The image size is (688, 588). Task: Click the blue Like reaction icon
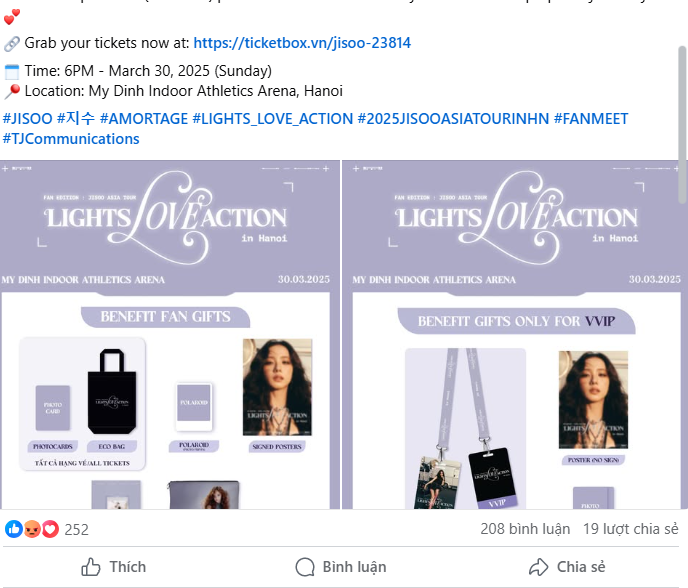click(14, 529)
